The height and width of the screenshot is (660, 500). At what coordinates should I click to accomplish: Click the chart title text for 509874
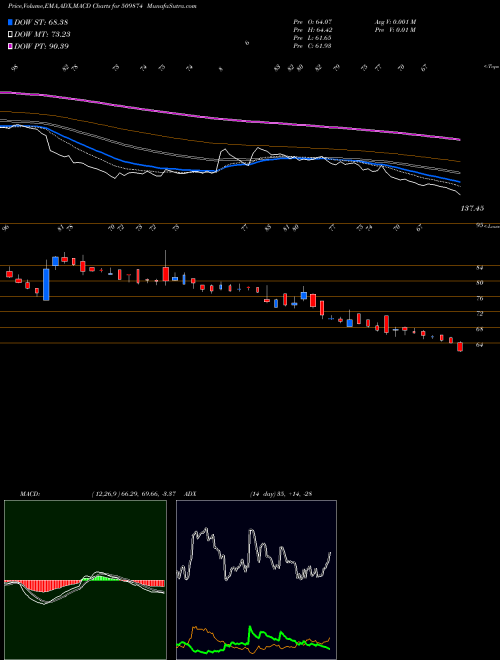pyautogui.click(x=102, y=6)
